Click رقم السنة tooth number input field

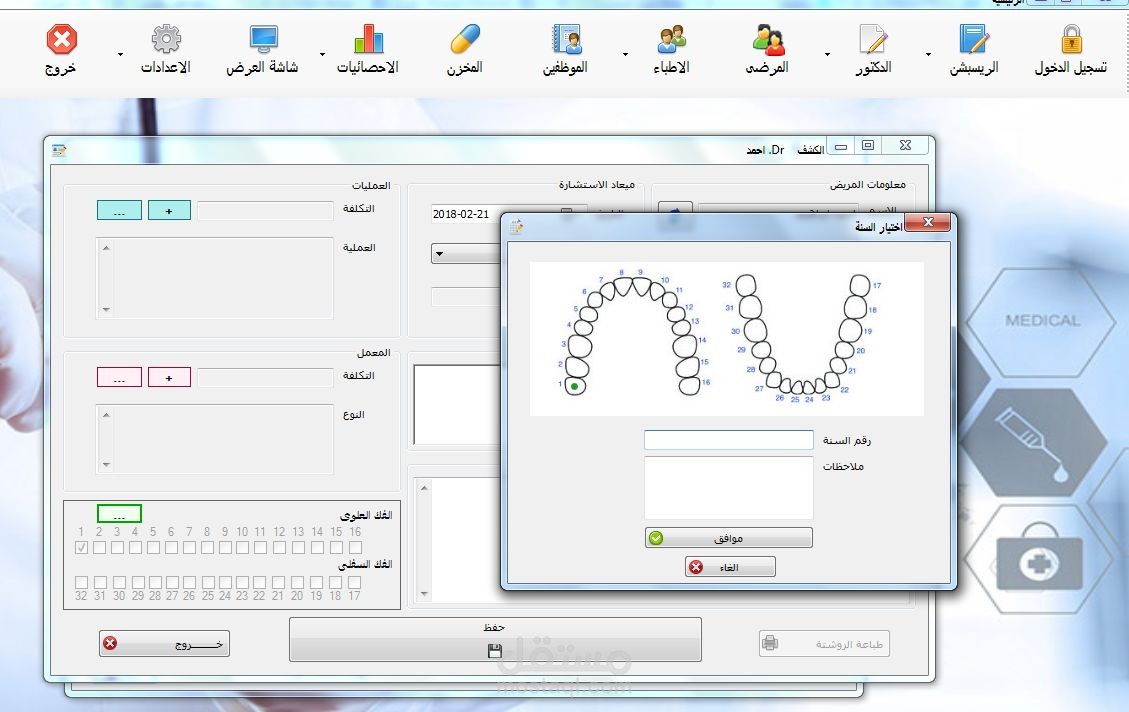pos(729,440)
